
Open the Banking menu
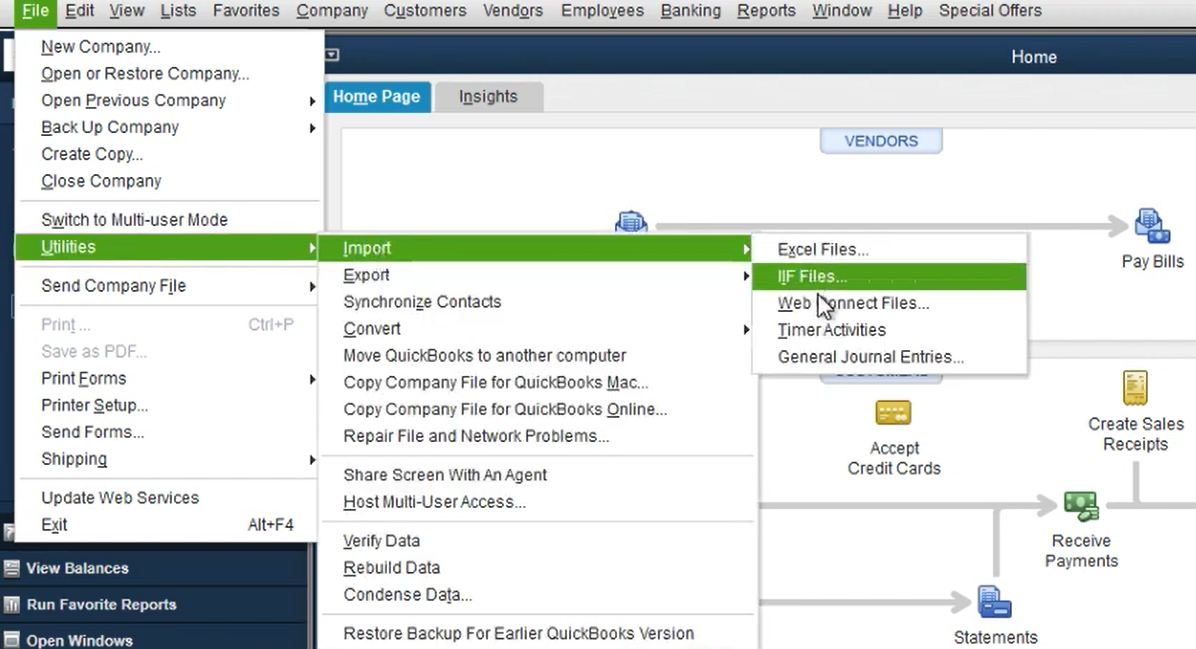[690, 11]
